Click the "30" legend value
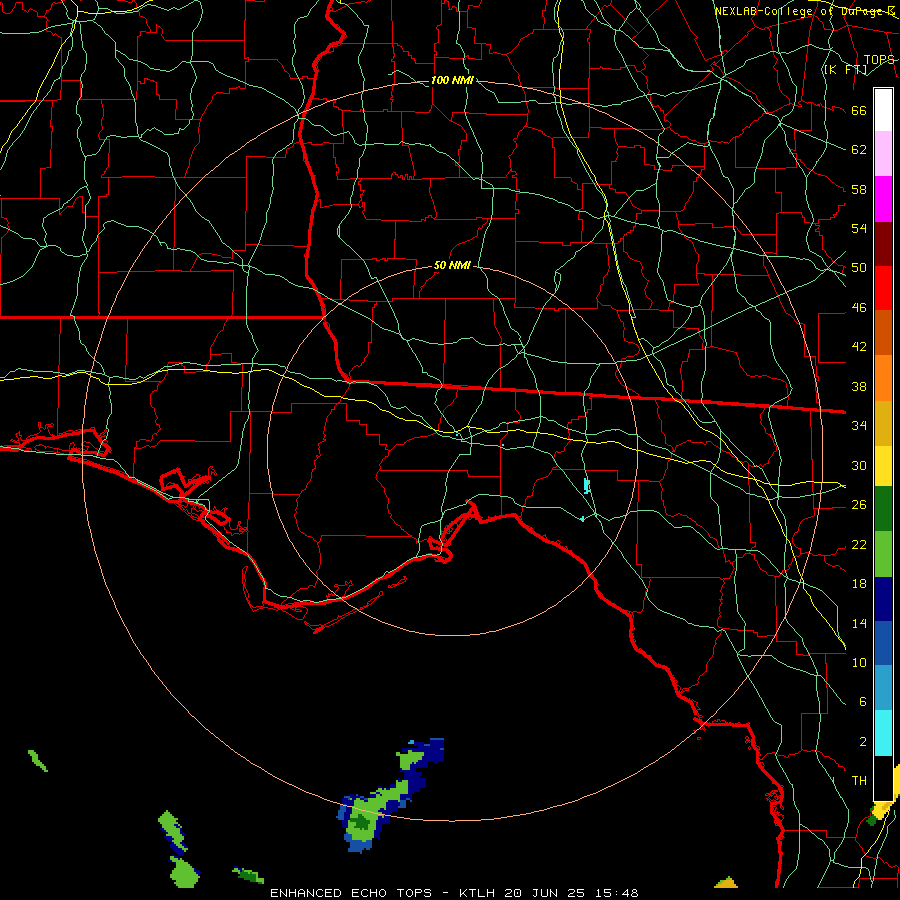 859,465
